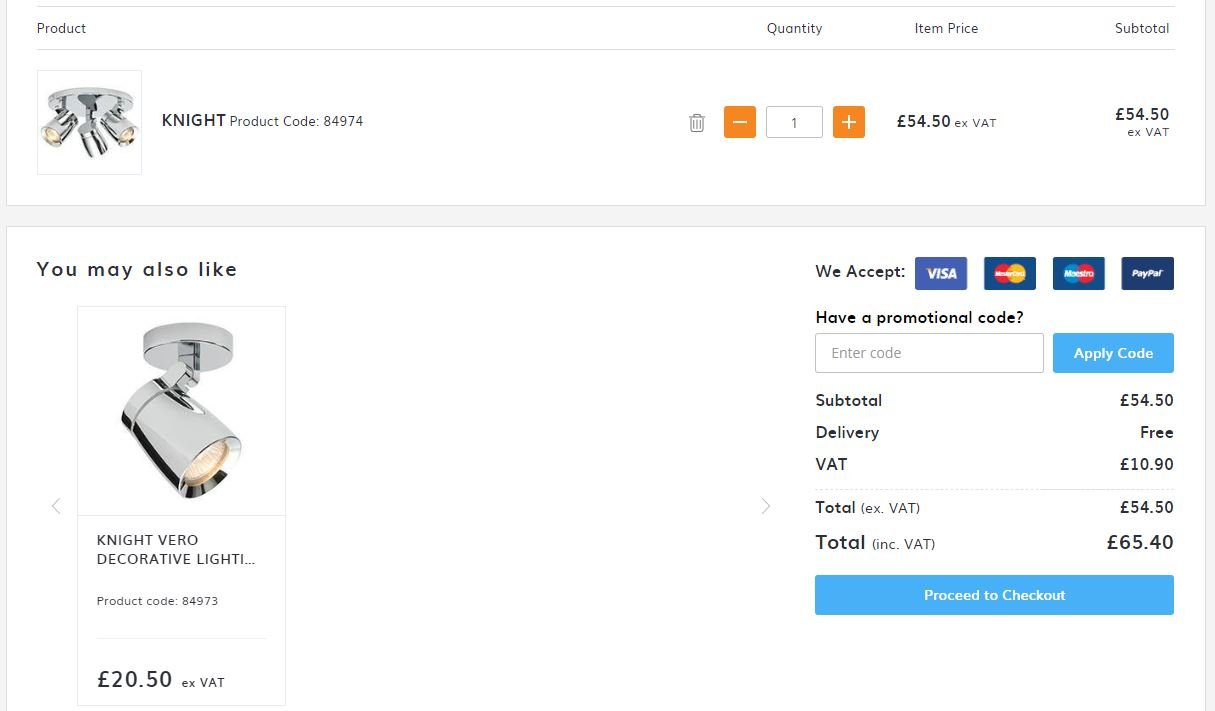
Task: Click Product Code 84974 in cart row
Action: tap(296, 122)
